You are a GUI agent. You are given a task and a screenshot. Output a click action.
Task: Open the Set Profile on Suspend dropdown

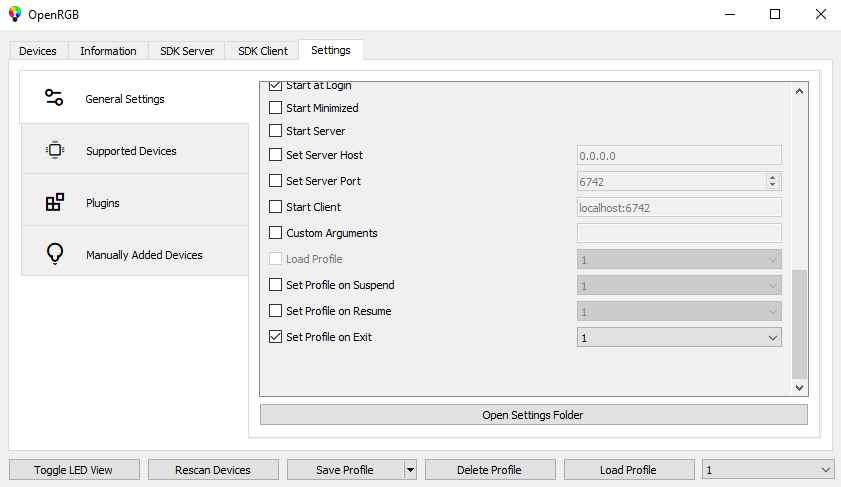(x=679, y=285)
